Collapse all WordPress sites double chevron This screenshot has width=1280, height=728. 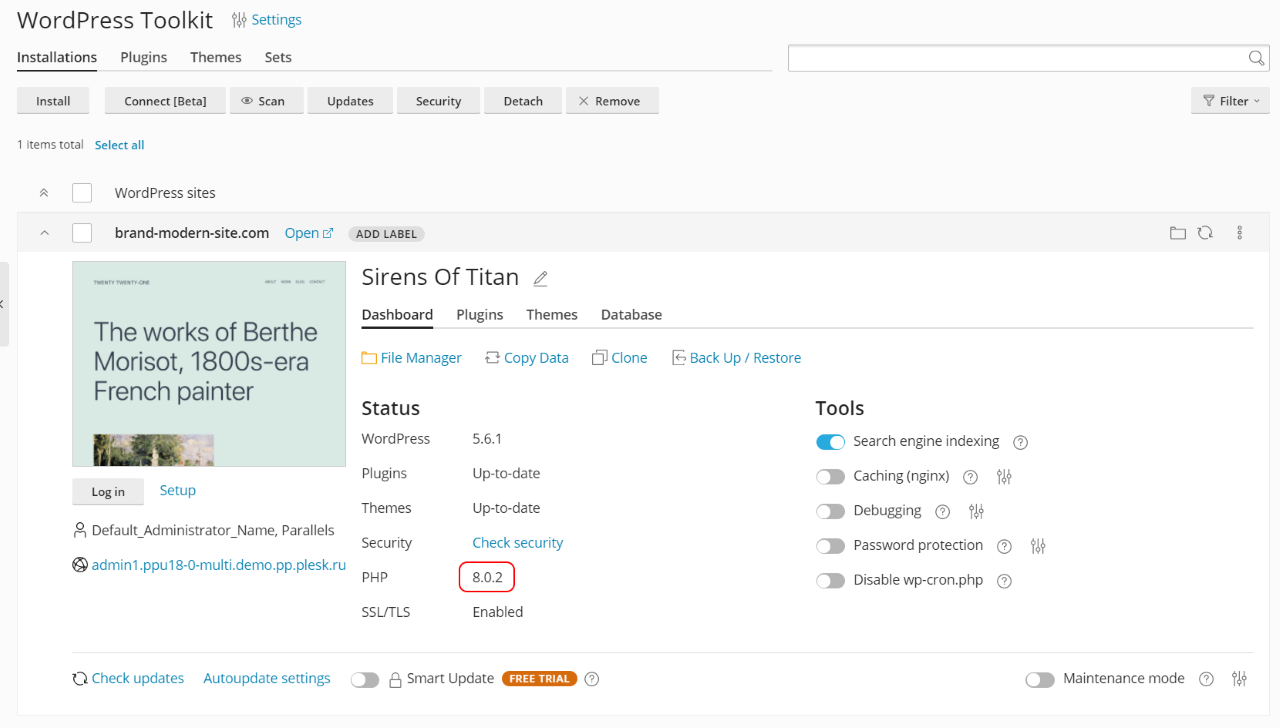click(44, 193)
